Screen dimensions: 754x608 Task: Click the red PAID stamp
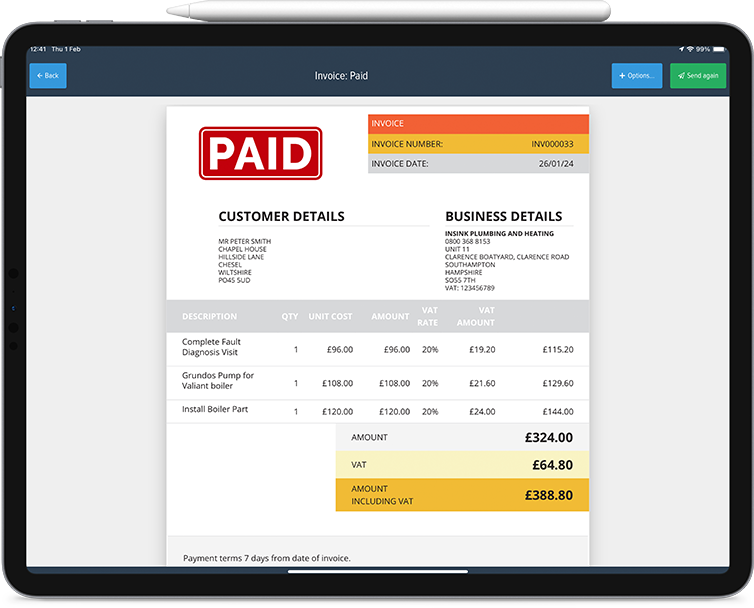click(260, 153)
